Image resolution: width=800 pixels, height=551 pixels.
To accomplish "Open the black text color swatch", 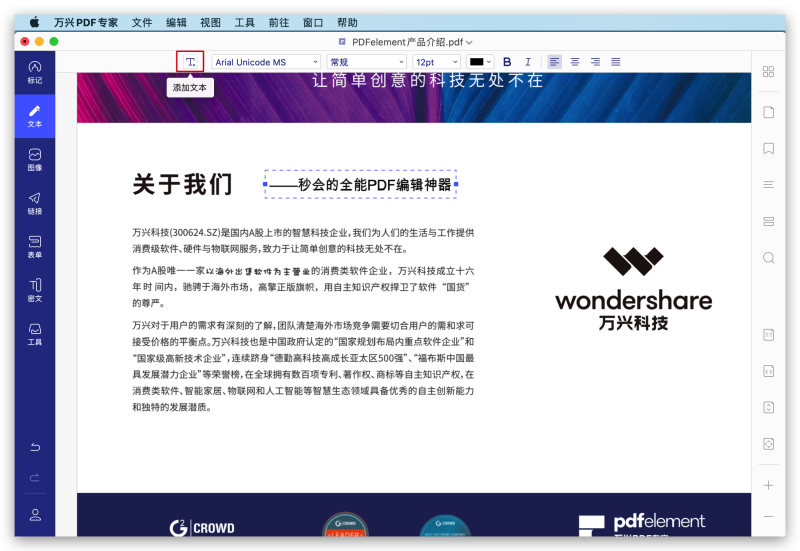I will pyautogui.click(x=481, y=62).
